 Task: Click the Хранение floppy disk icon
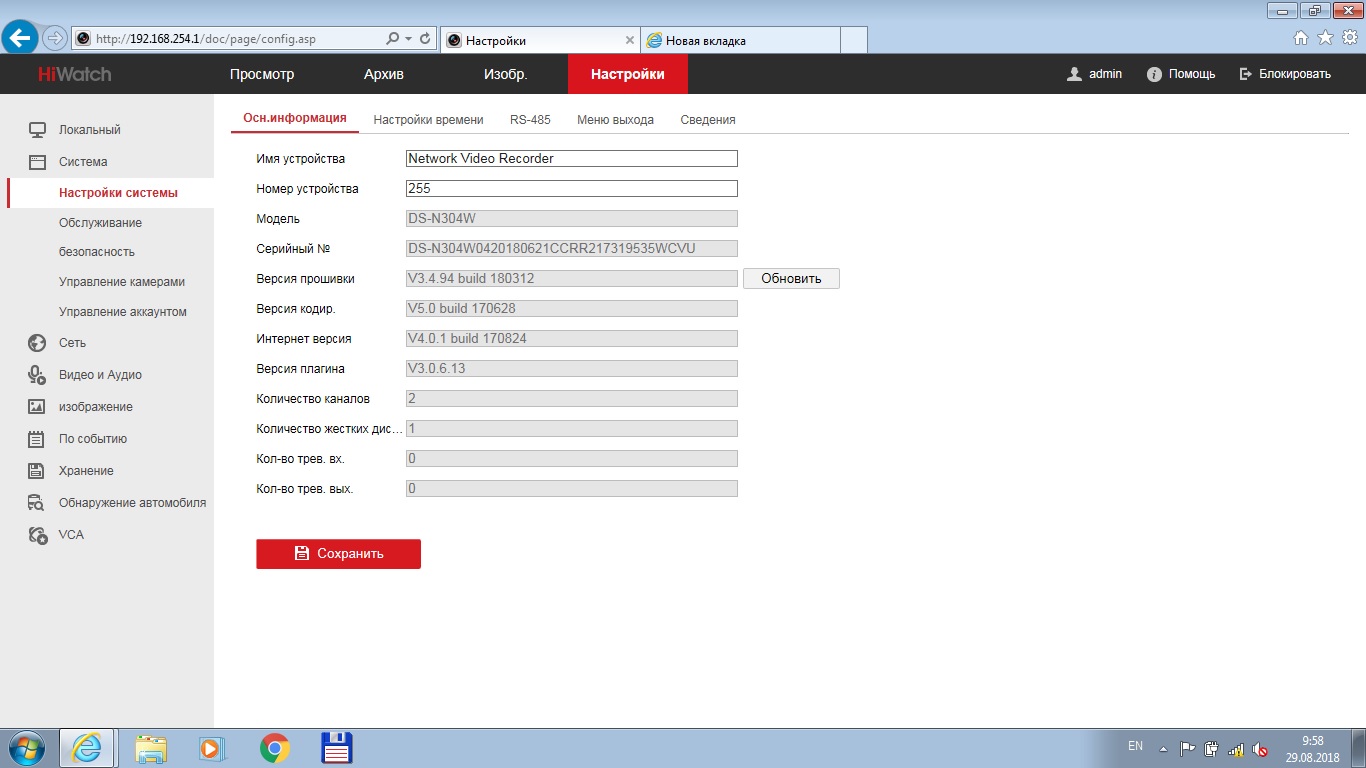coord(38,471)
